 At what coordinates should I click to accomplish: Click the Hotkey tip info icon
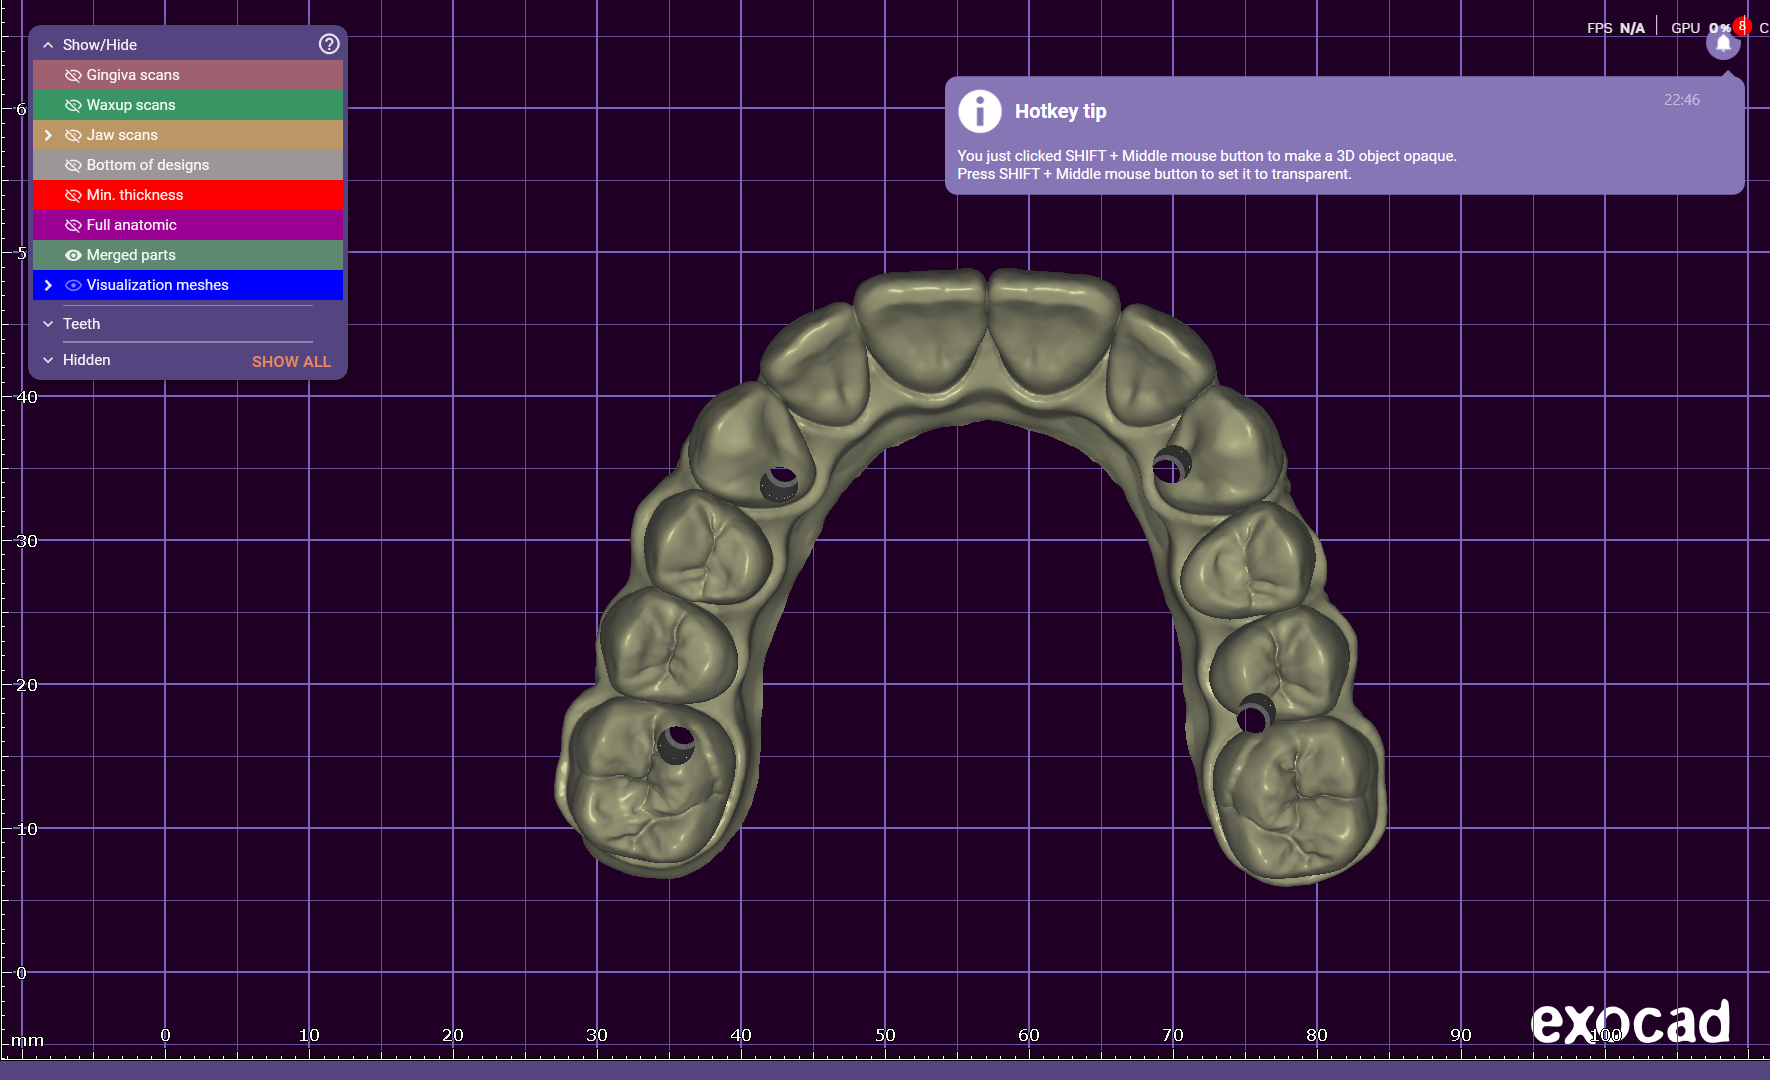click(x=979, y=111)
